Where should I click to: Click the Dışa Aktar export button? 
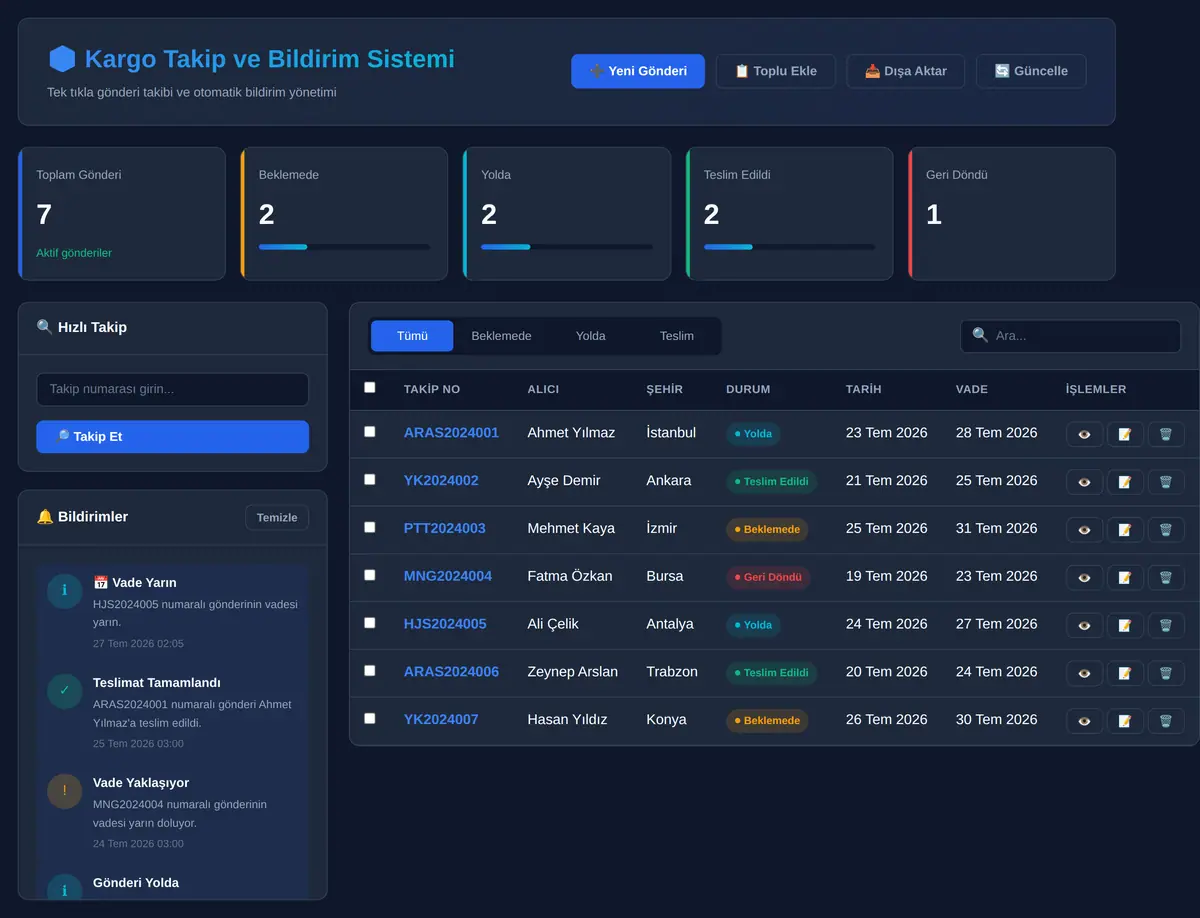pos(905,71)
